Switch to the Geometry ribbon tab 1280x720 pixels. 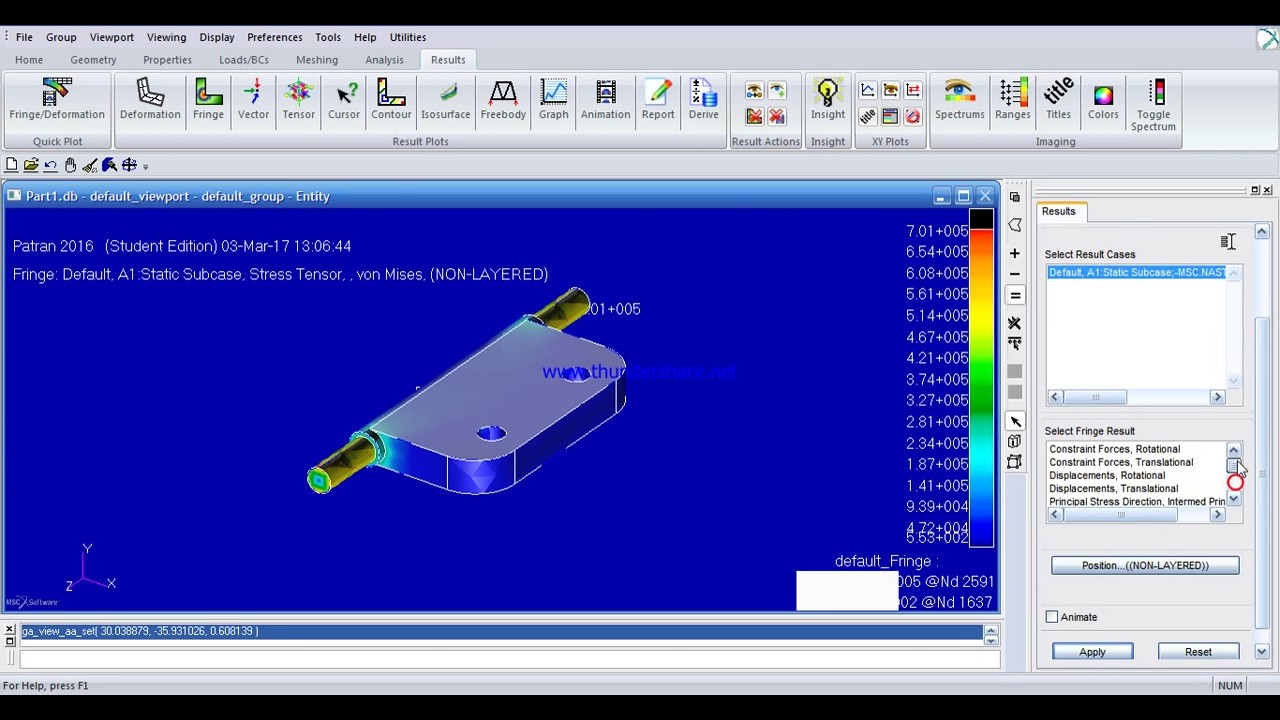point(93,60)
